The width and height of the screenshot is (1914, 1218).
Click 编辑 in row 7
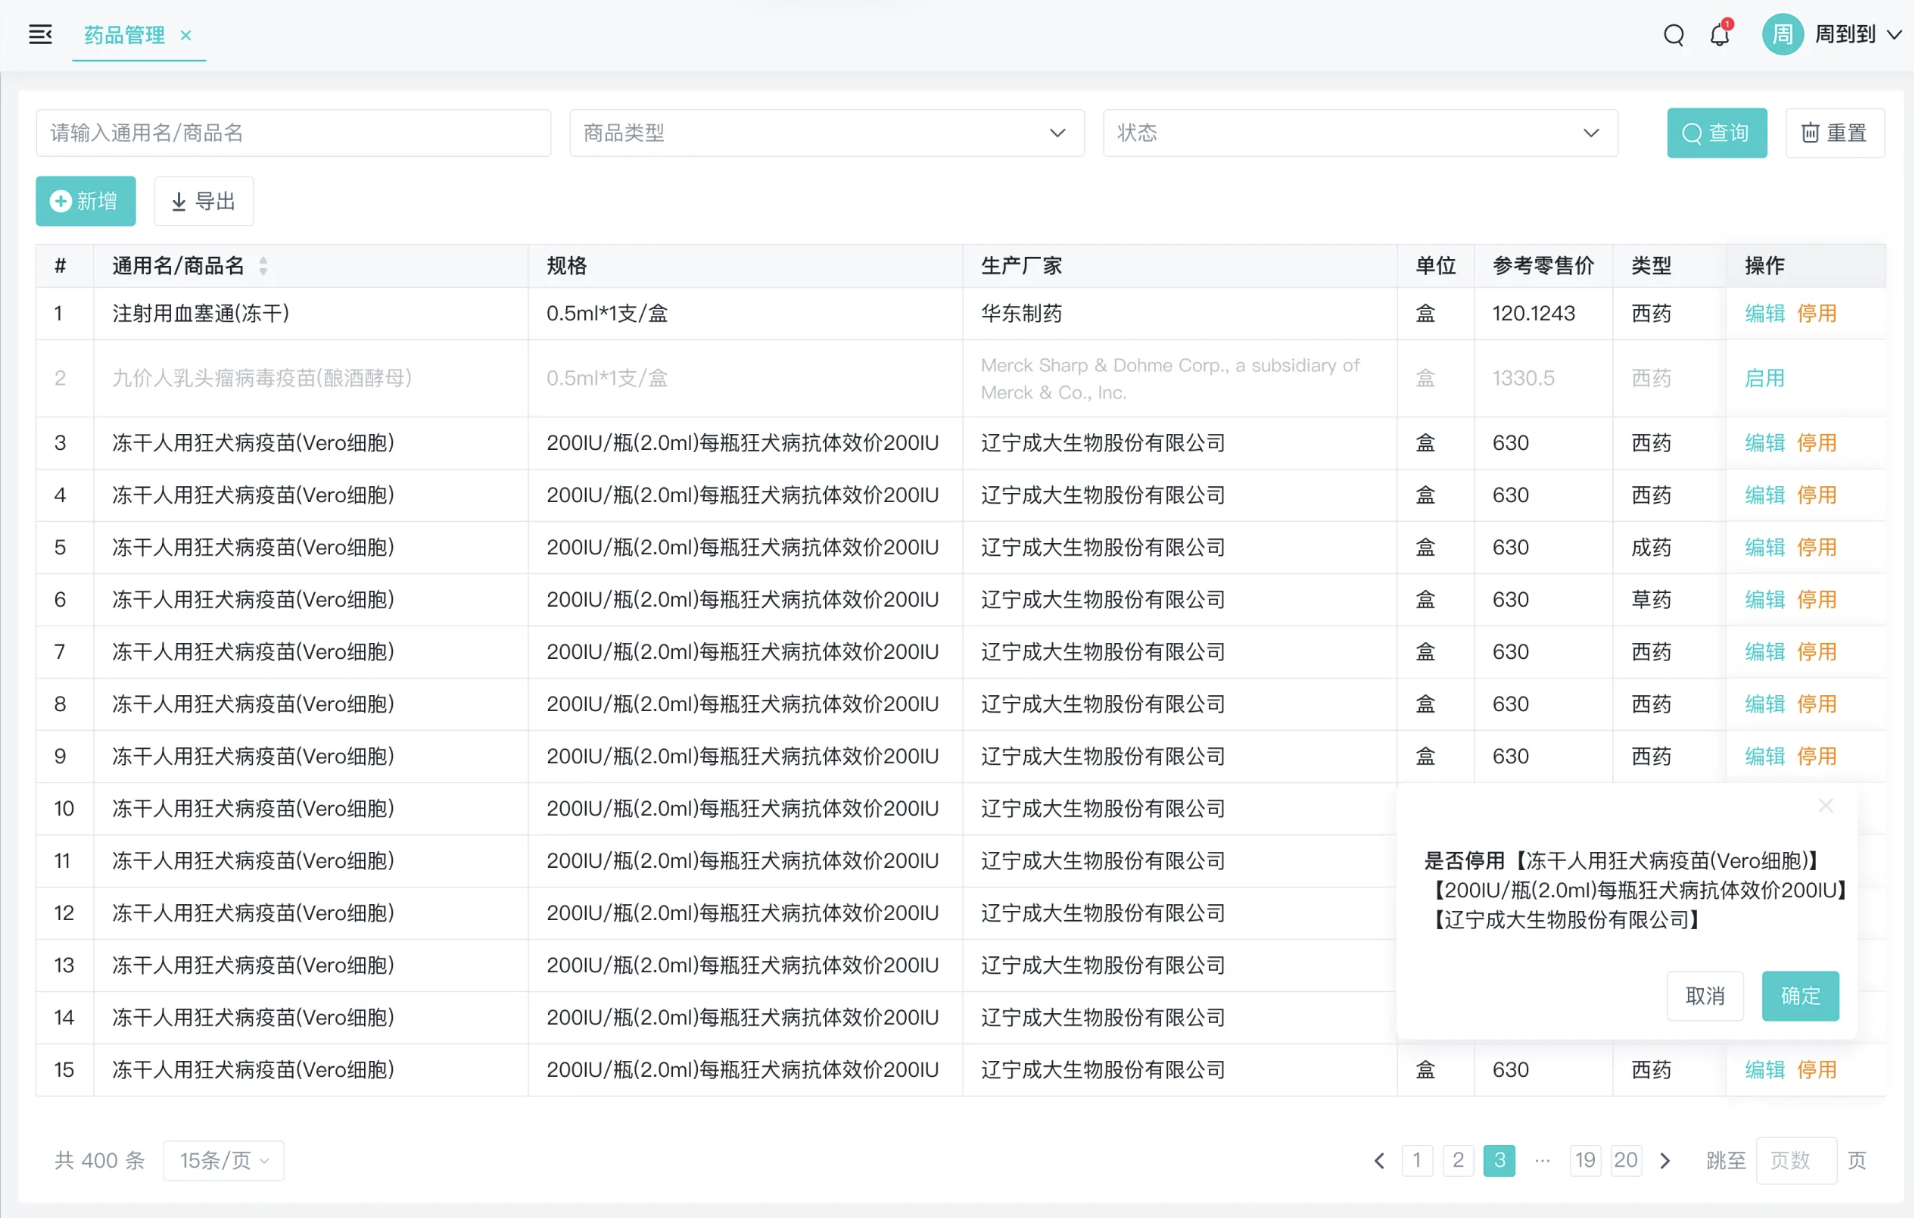[1764, 652]
